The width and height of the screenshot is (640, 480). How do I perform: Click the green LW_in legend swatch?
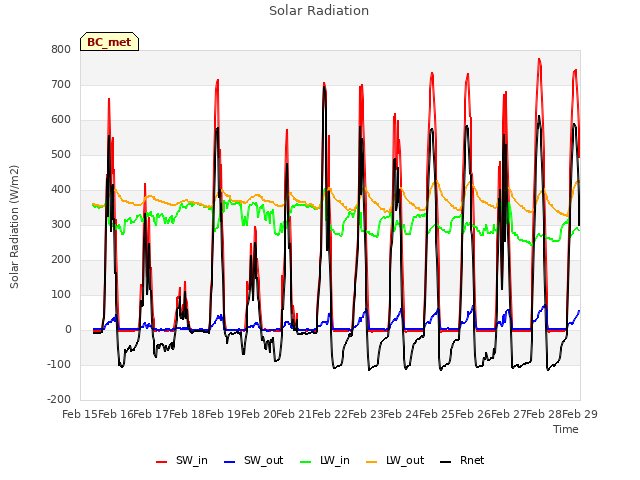coord(306,462)
